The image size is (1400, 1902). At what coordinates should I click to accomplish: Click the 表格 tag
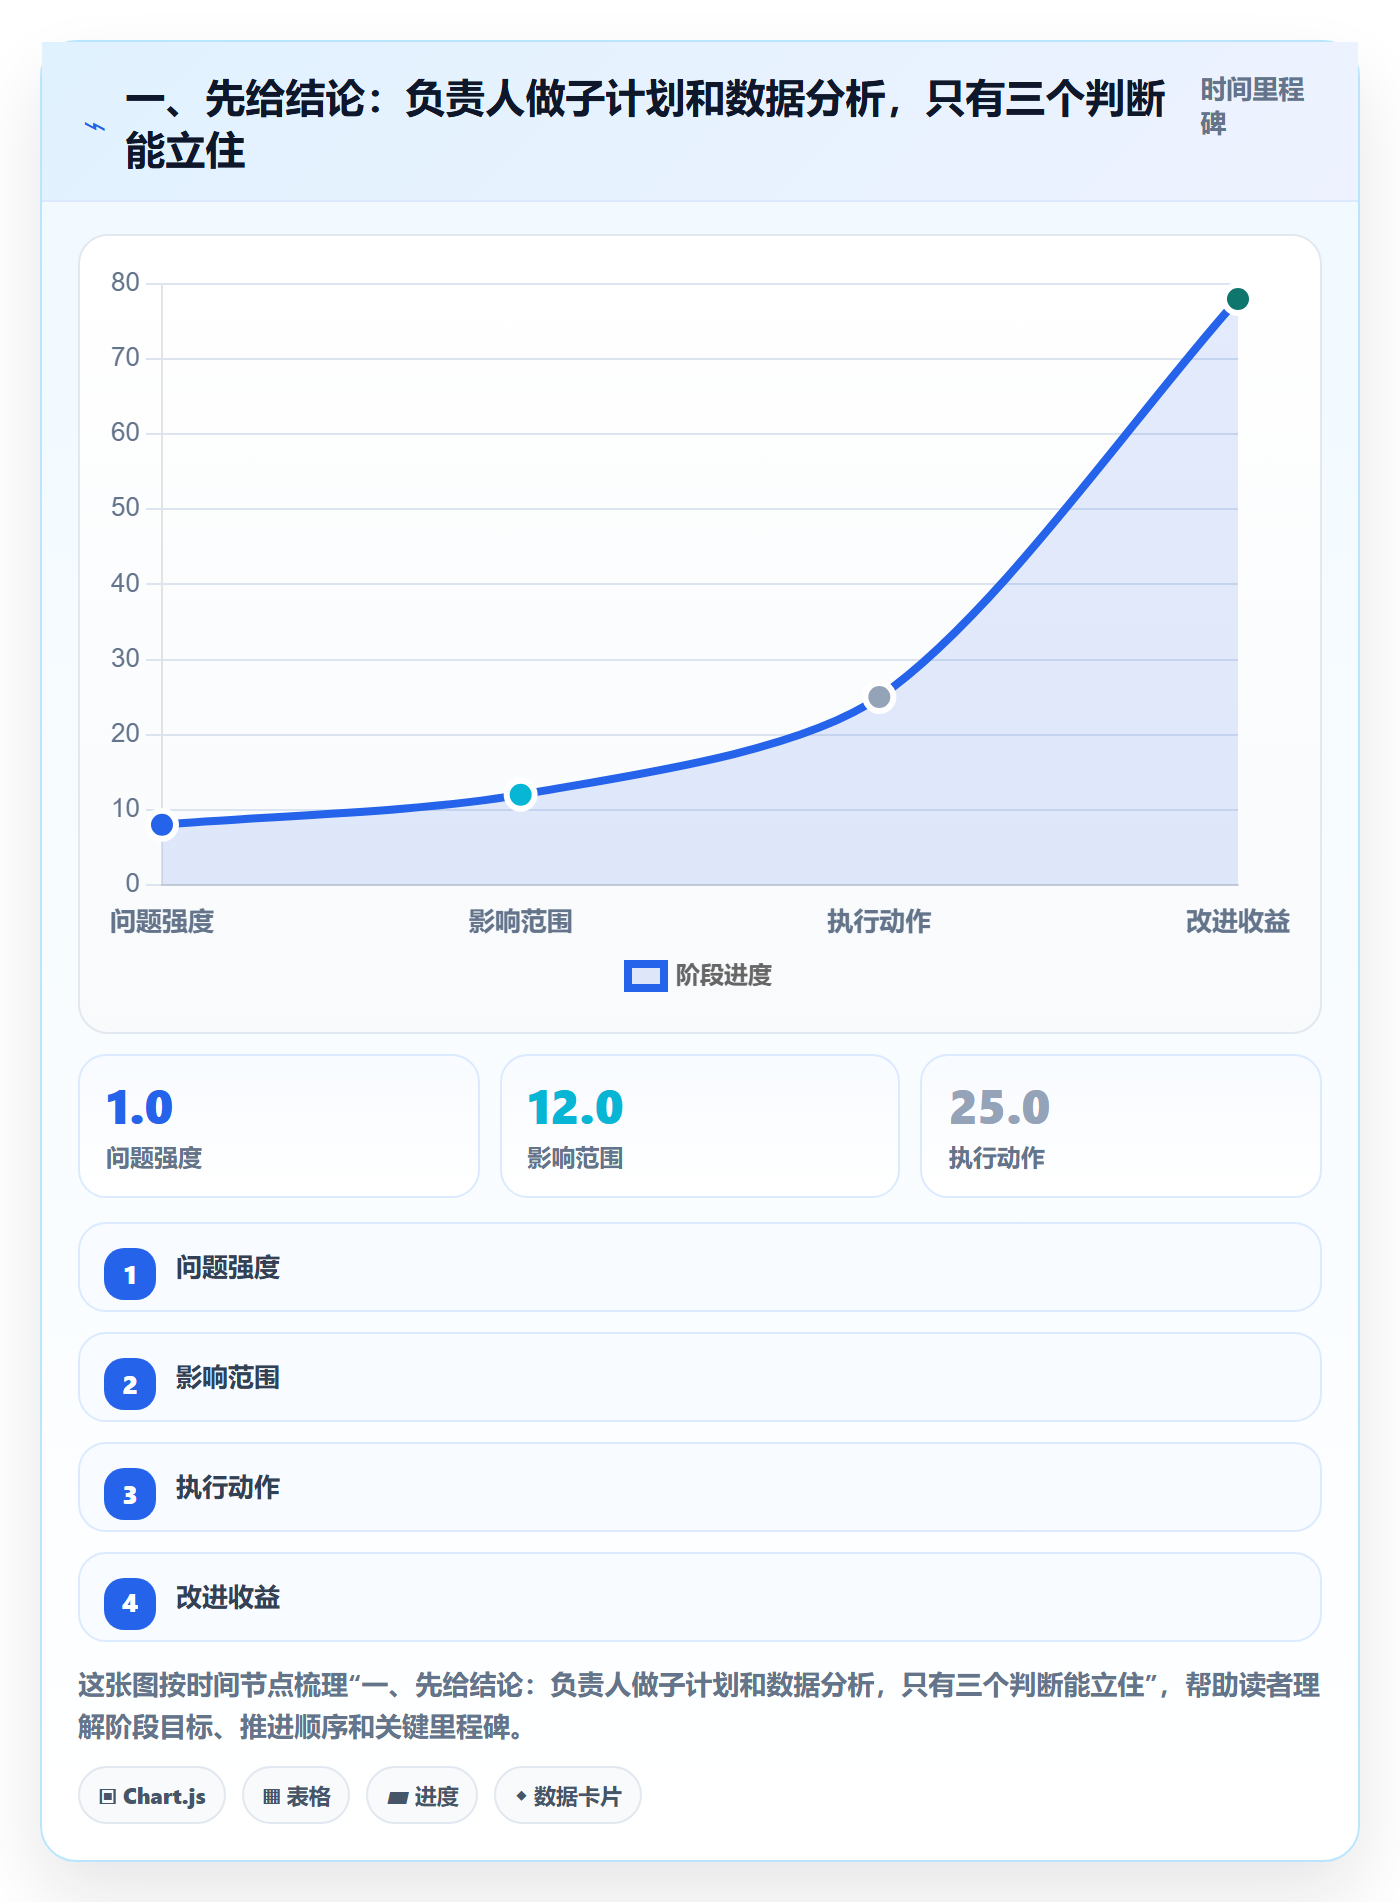(296, 1796)
